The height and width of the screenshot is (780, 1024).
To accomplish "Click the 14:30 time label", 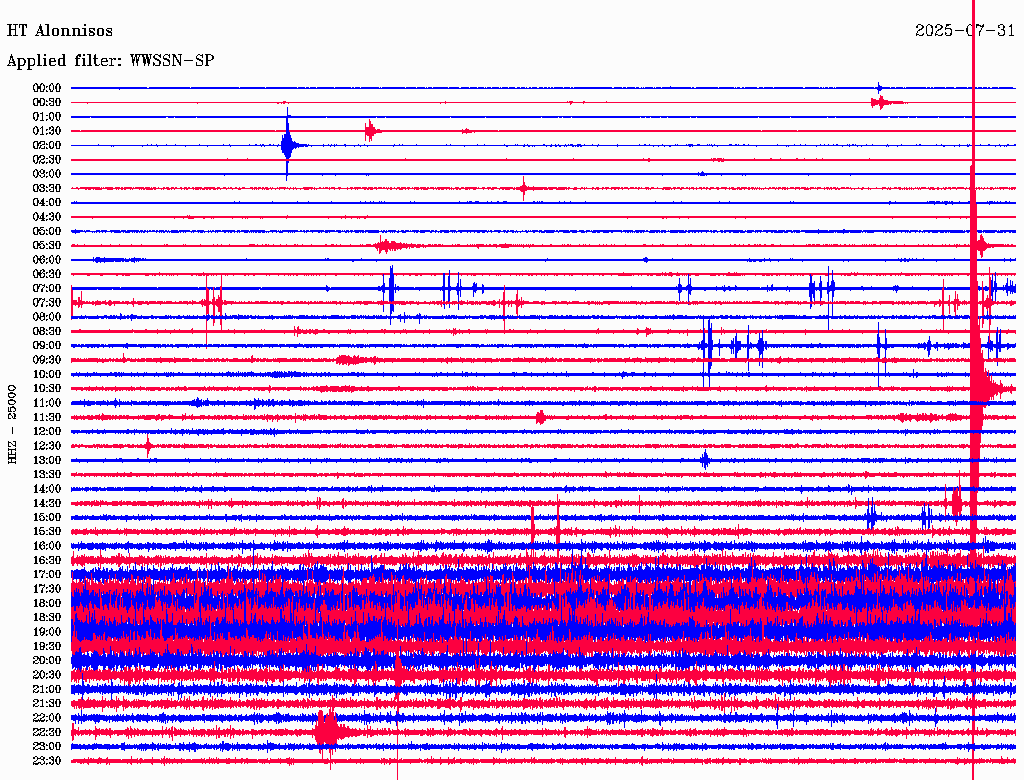I will pyautogui.click(x=47, y=503).
